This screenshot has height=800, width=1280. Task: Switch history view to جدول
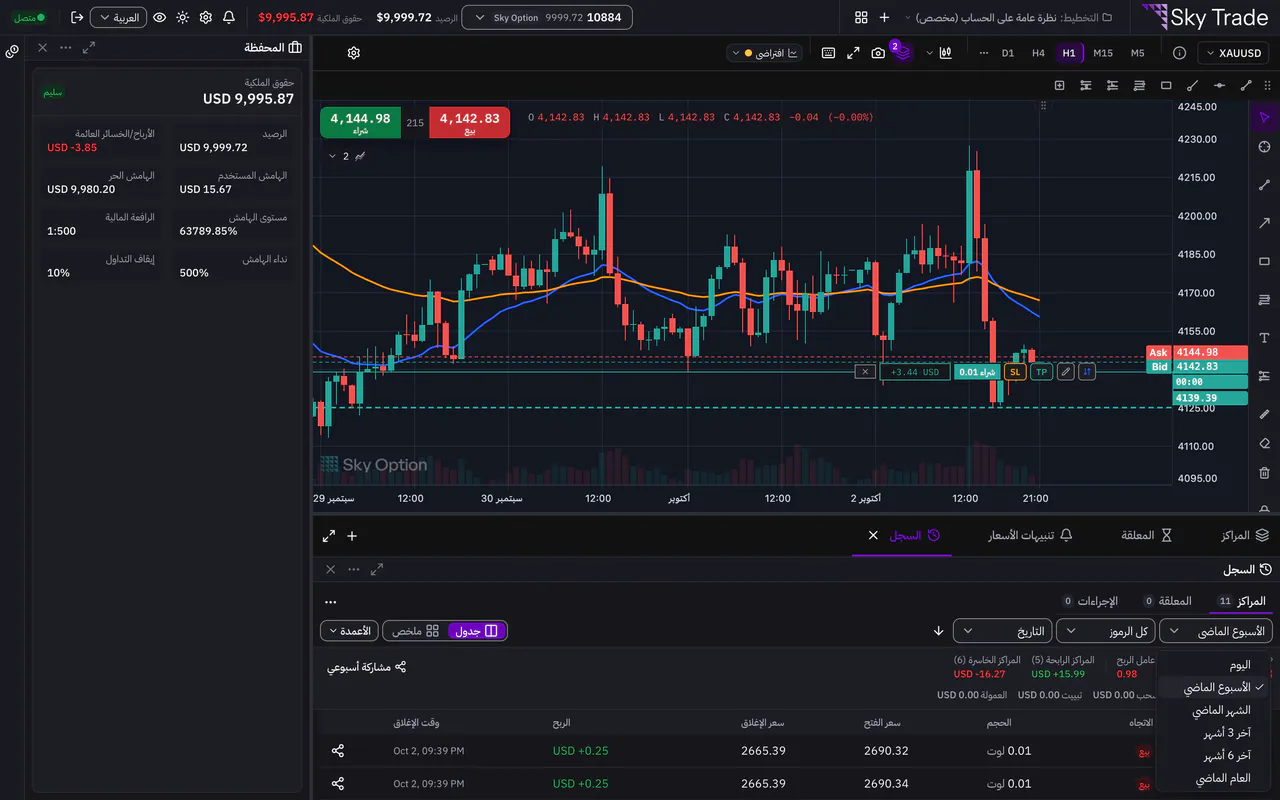476,631
